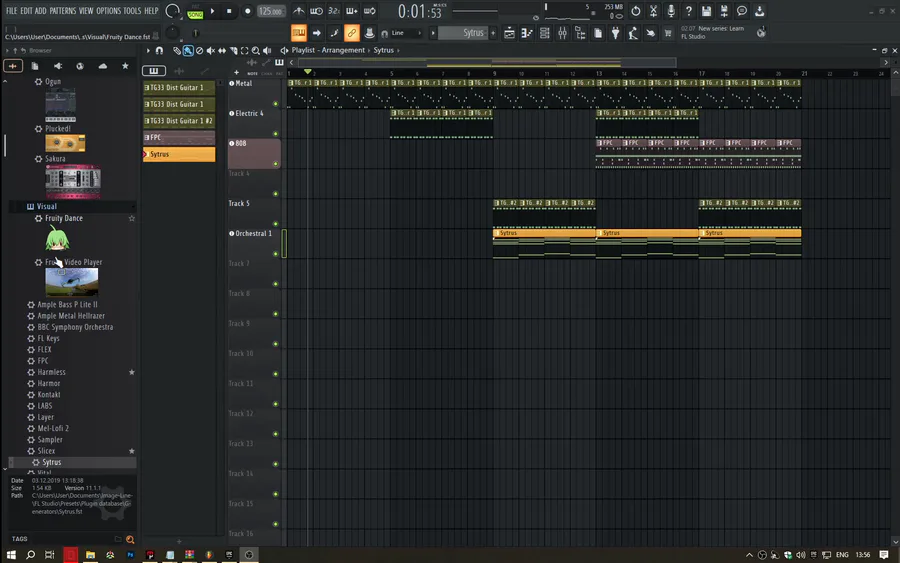This screenshot has height=563, width=900.
Task: Open the Channel rack toolbar icon
Action: point(545,33)
